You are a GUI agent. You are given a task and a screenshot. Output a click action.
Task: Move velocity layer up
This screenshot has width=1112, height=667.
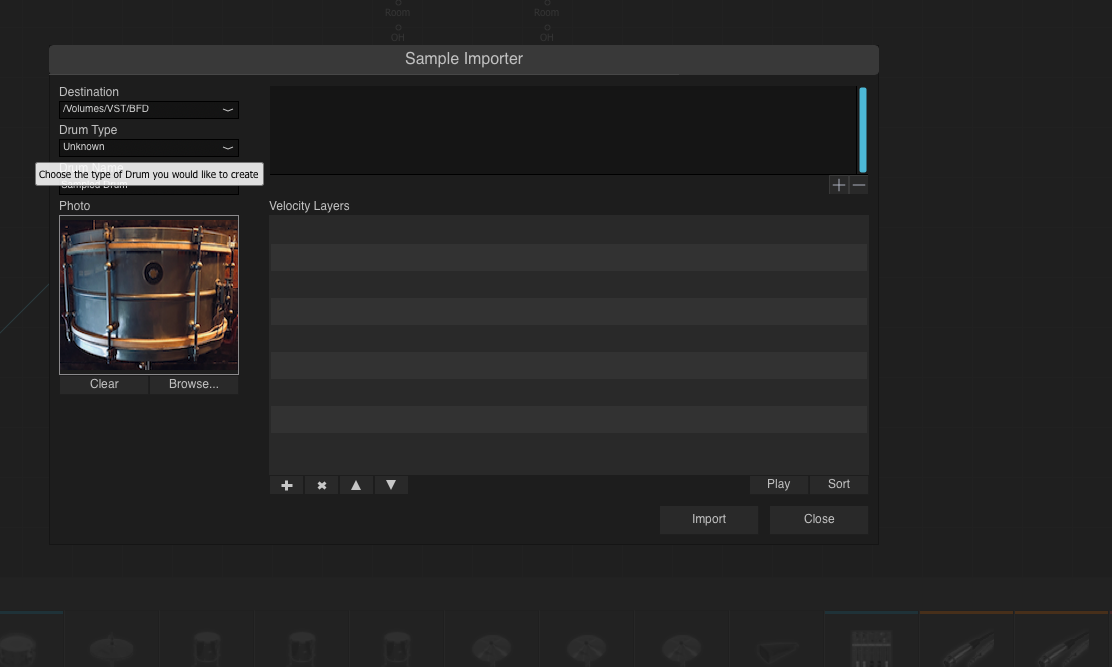[x=356, y=486]
